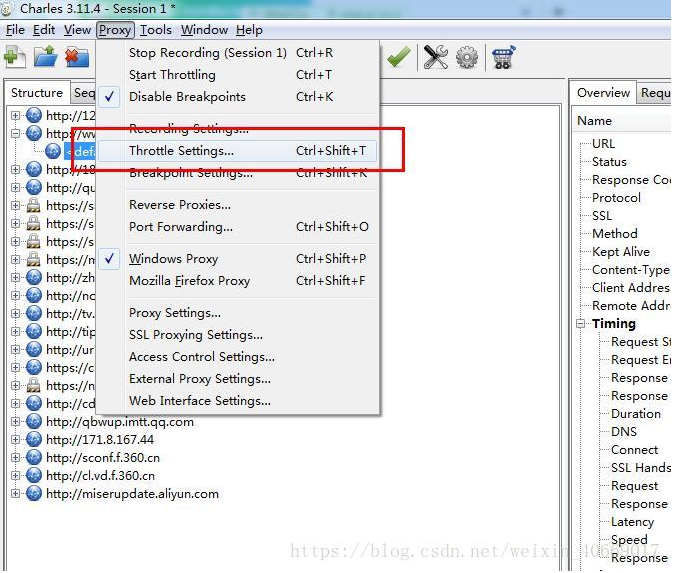Collapse the Timing section in Overview
Screen dimensions: 690x573
(581, 323)
